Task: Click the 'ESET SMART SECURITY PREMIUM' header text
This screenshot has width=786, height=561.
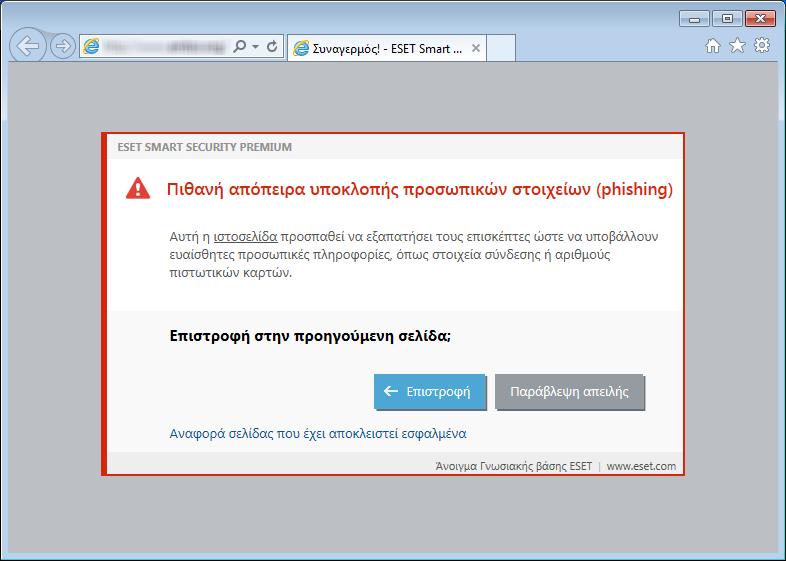Action: click(205, 147)
